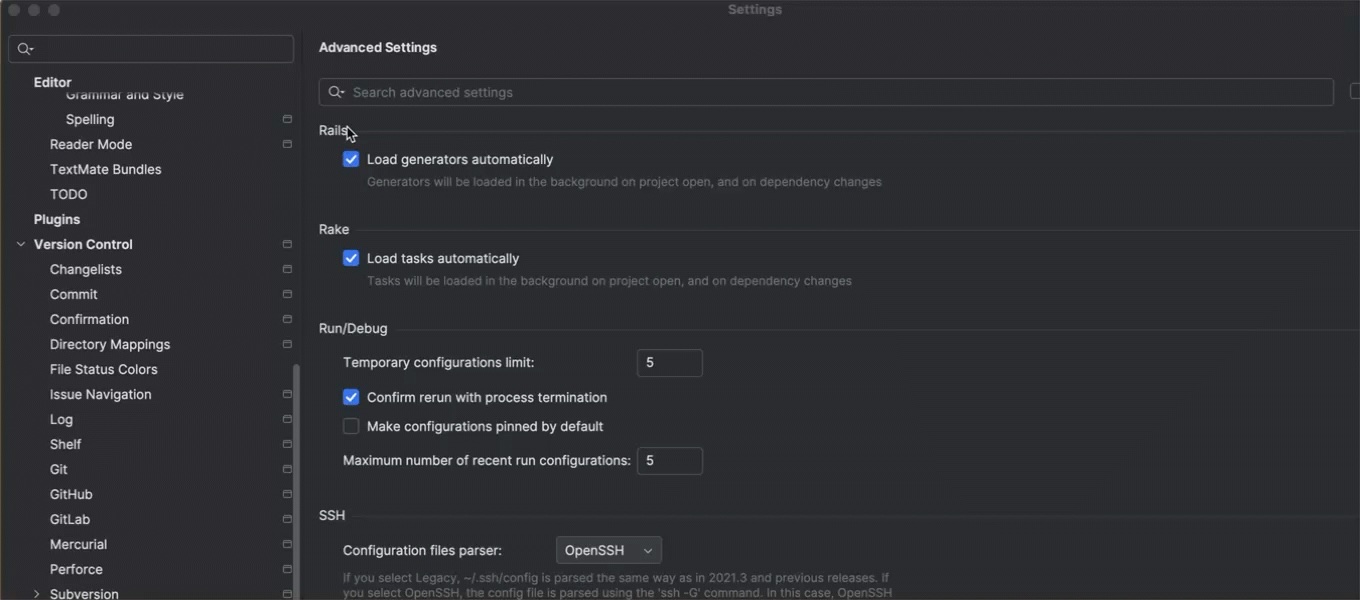
Task: Click the sidebar vertical scrollbar
Action: pos(296,480)
